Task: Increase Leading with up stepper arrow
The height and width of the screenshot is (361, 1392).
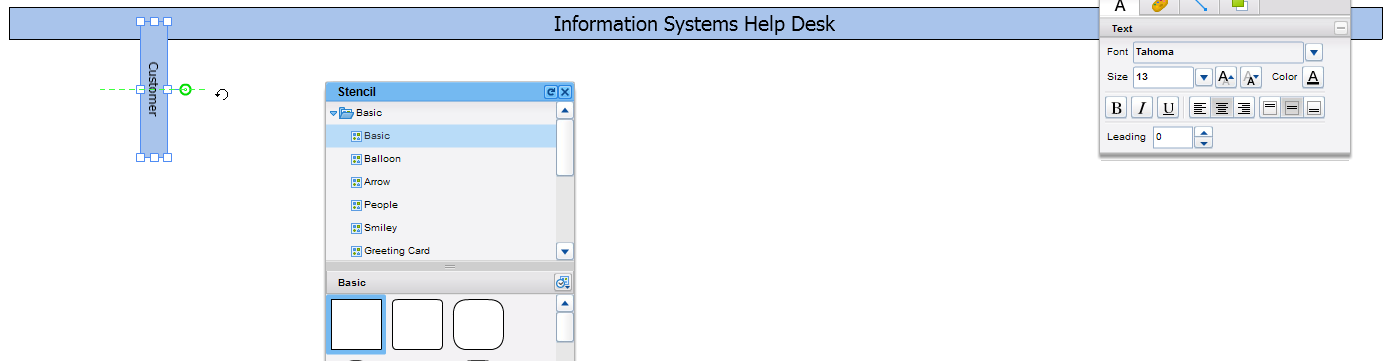Action: [x=1204, y=132]
